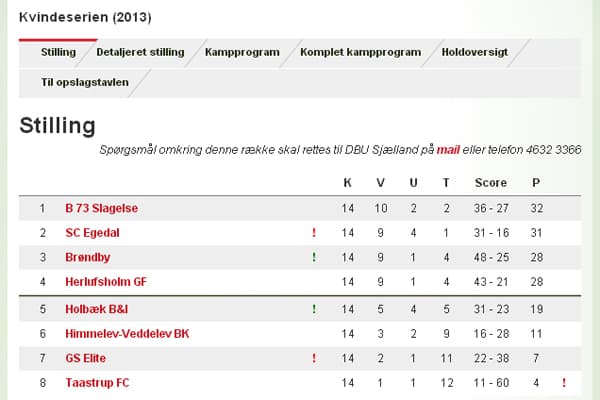Image resolution: width=600 pixels, height=400 pixels.
Task: Click red exclamation mark after Taastrup FC points
Action: tap(563, 383)
